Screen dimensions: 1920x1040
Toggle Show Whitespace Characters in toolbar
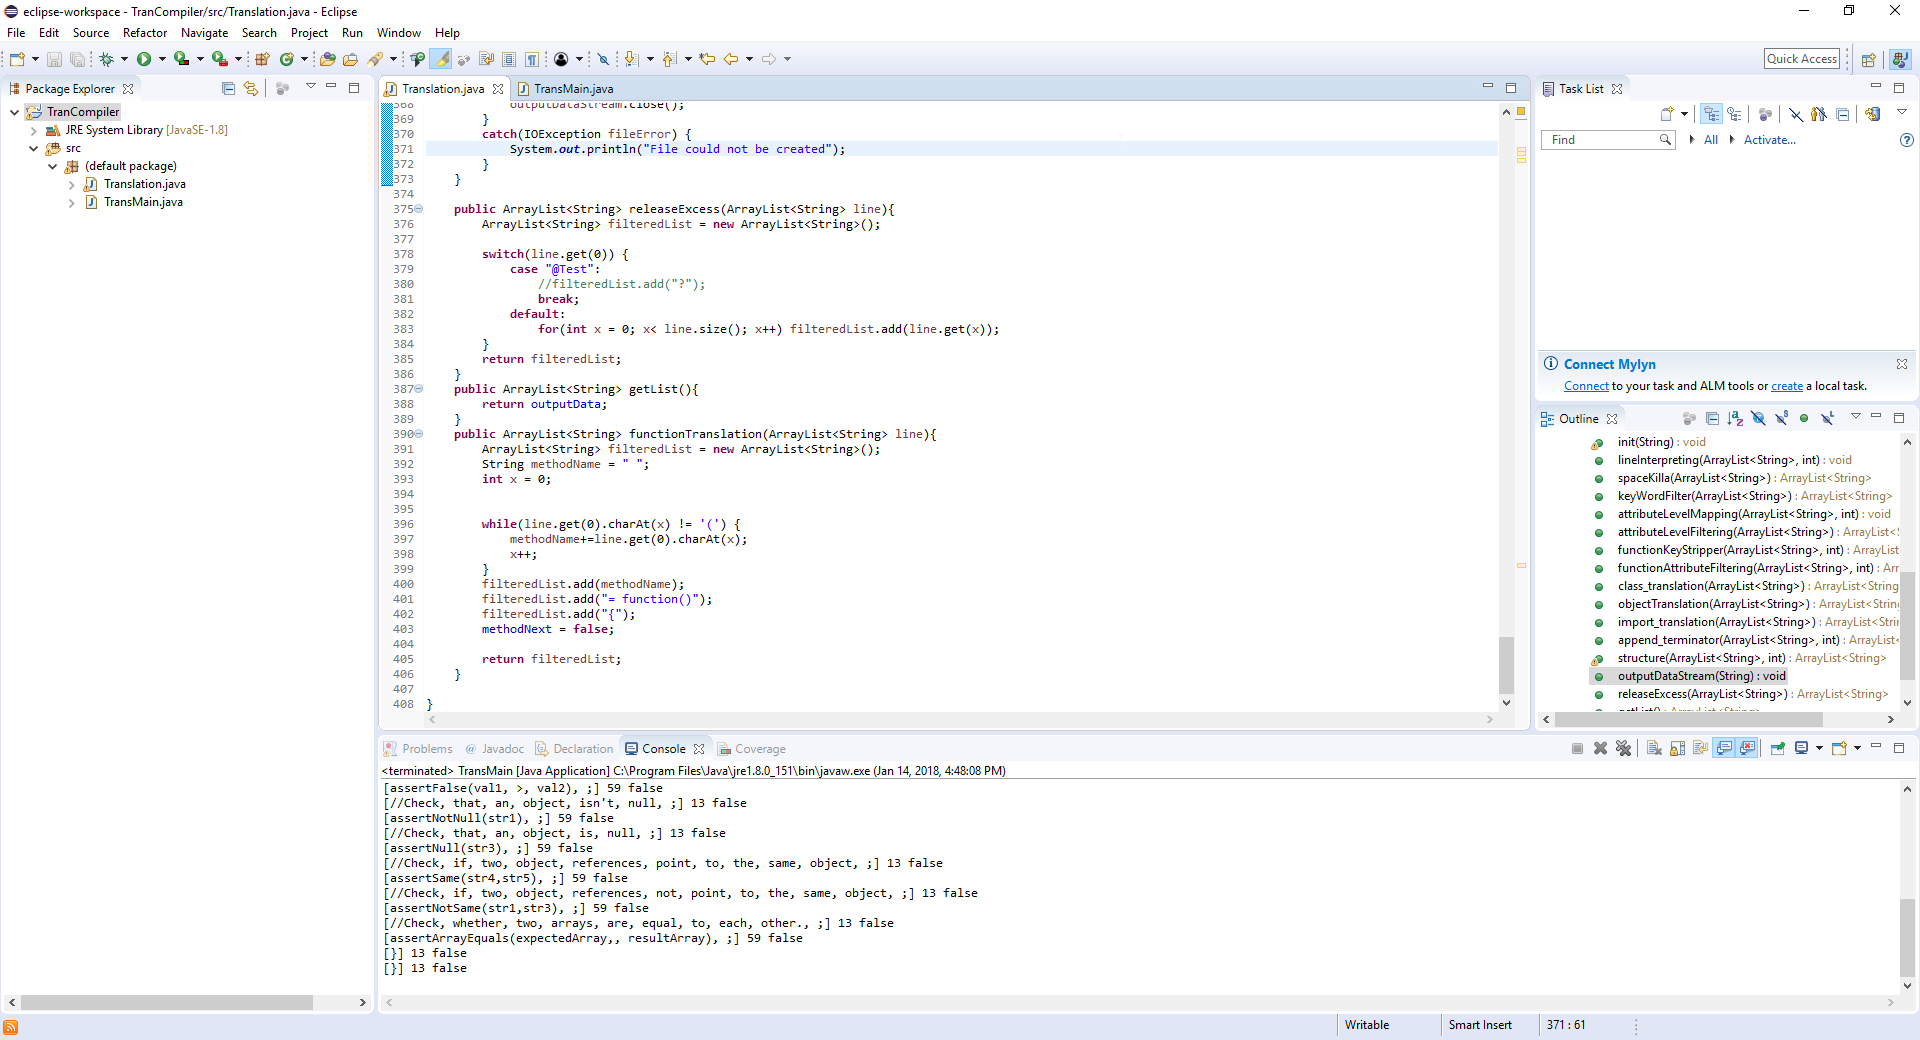pyautogui.click(x=532, y=59)
